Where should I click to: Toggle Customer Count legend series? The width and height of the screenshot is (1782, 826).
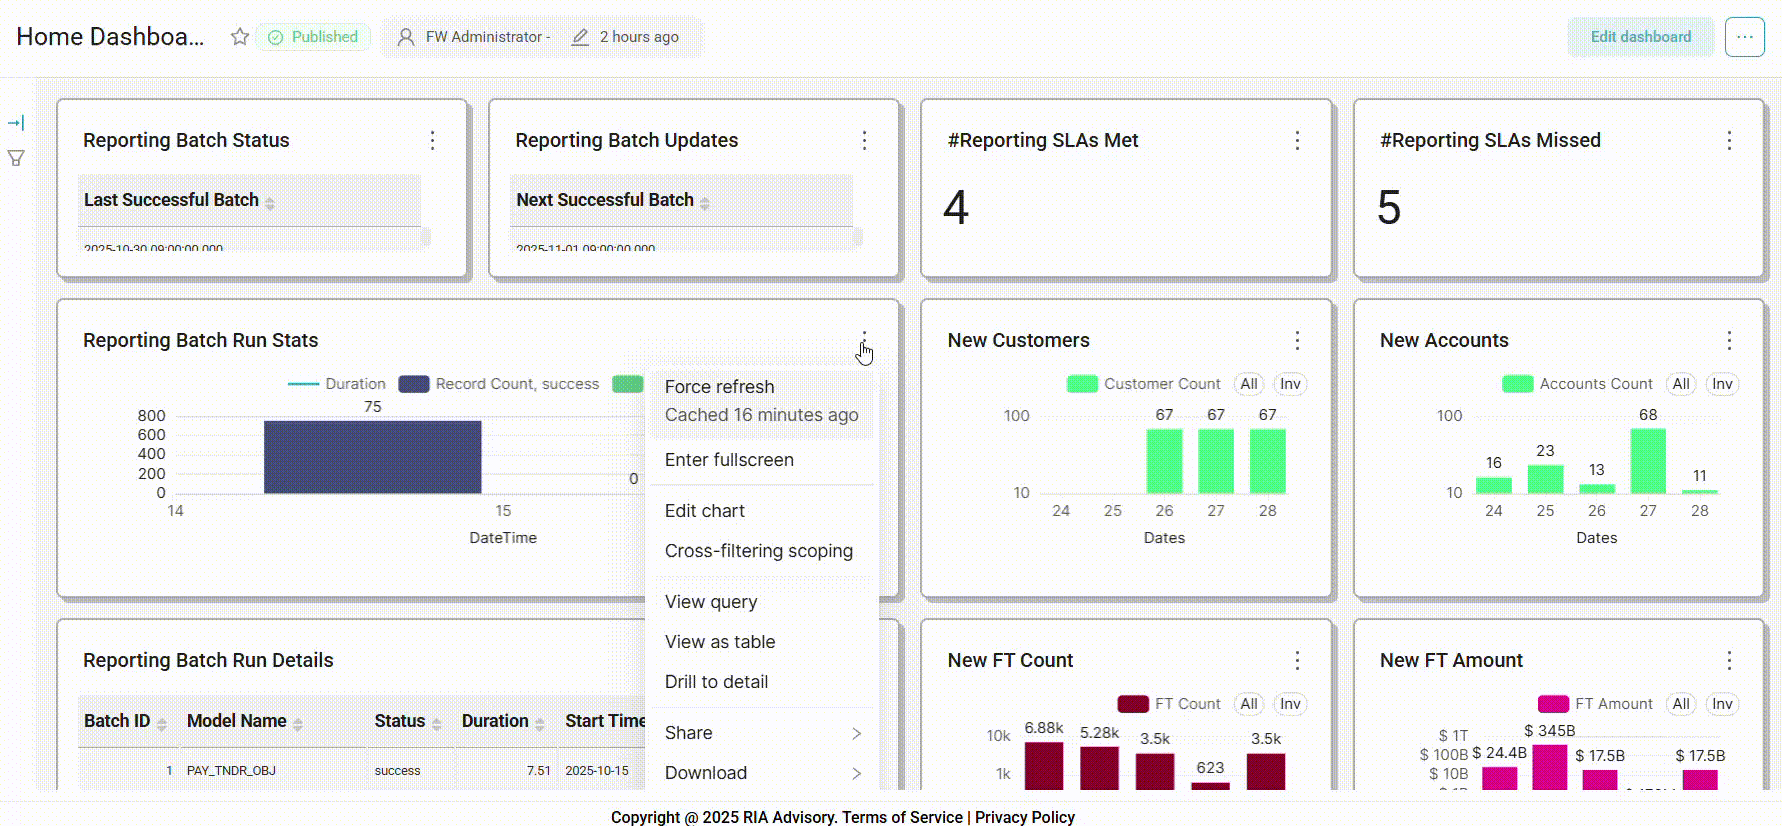coord(1143,384)
